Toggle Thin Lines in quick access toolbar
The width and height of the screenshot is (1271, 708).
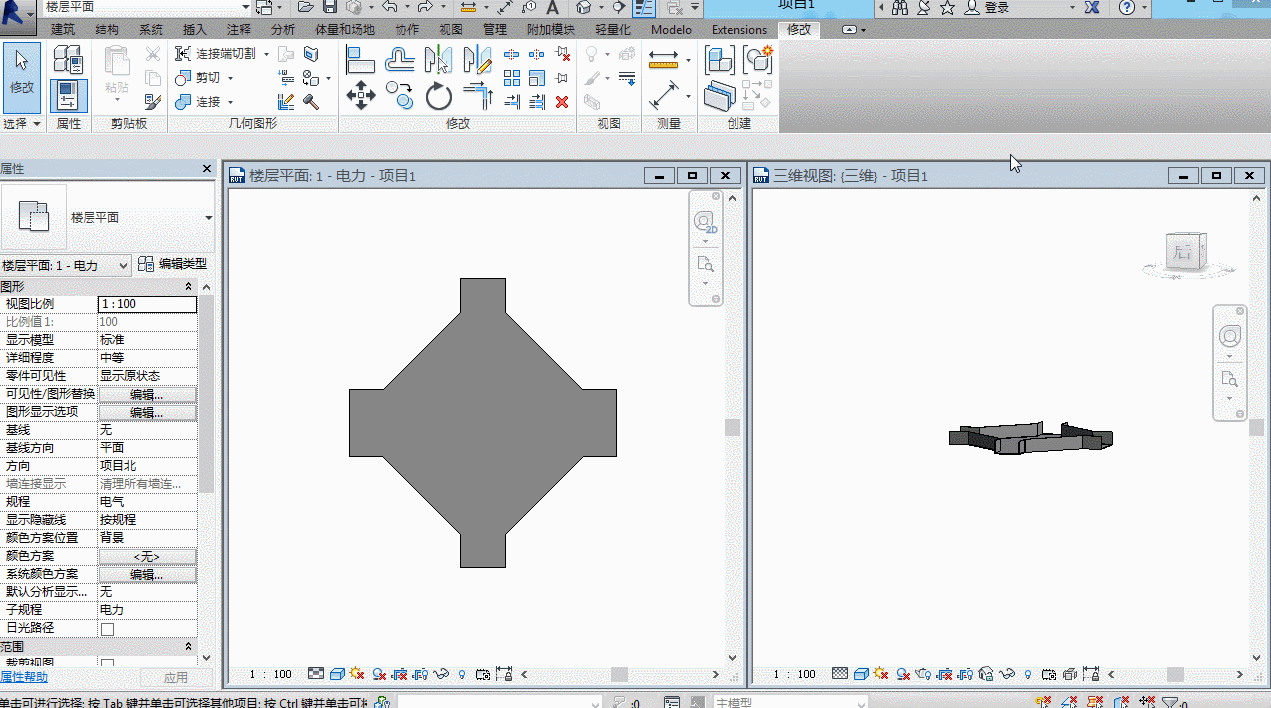643,7
